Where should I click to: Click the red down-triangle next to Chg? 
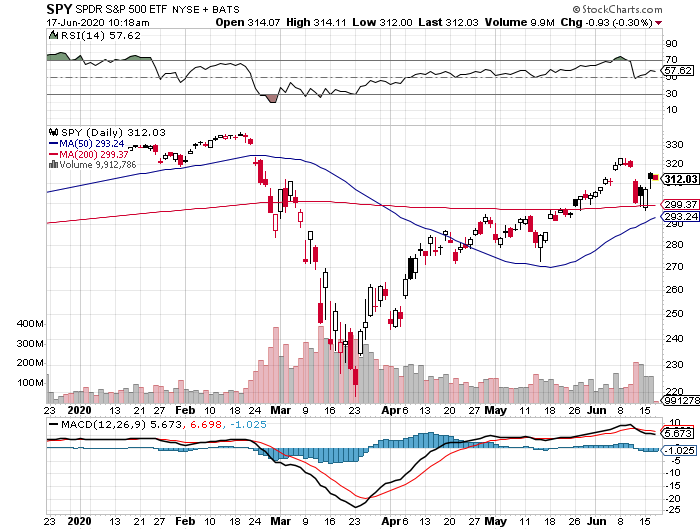659,23
